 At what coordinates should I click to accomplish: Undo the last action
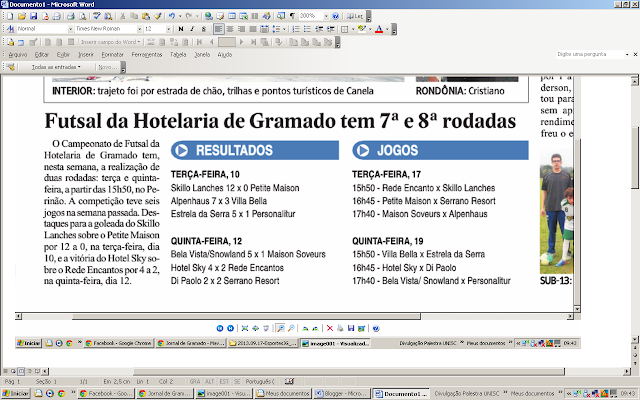tap(172, 16)
